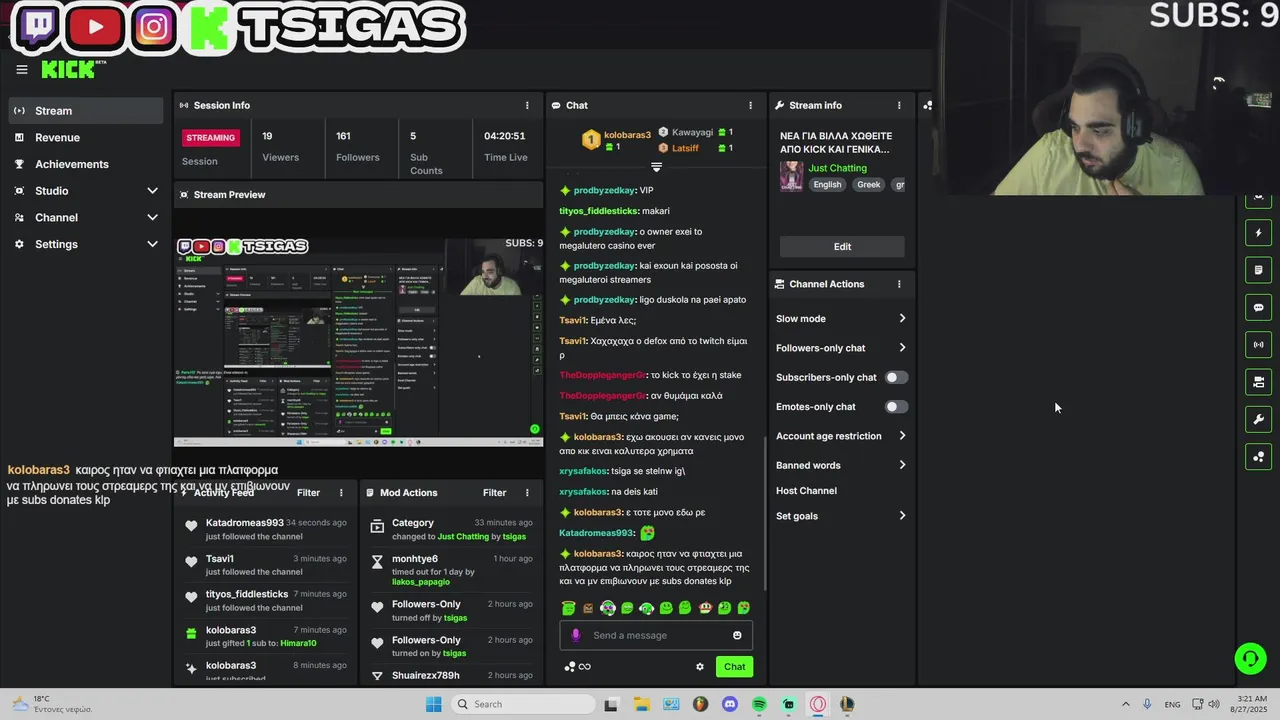Image resolution: width=1280 pixels, height=720 pixels.
Task: Open Channel Actions three-dot menu
Action: (x=898, y=284)
